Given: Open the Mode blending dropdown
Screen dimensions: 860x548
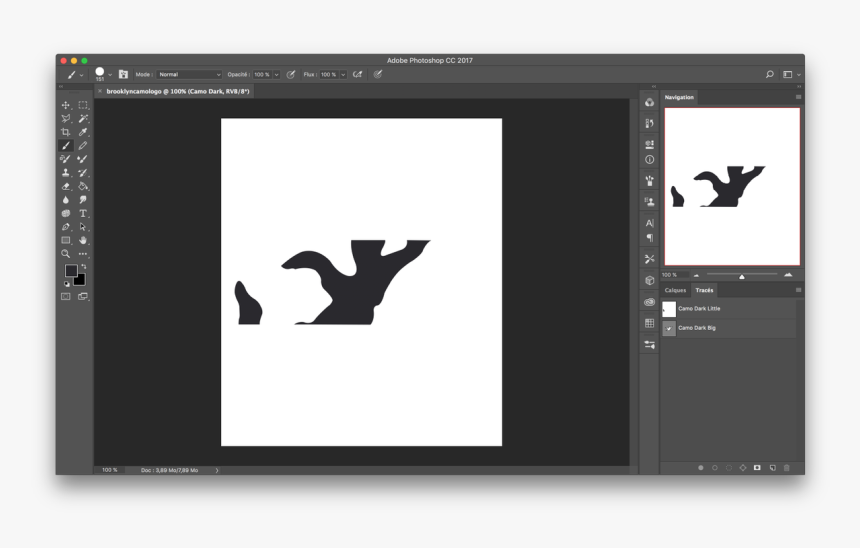Looking at the screenshot, I should tap(189, 74).
